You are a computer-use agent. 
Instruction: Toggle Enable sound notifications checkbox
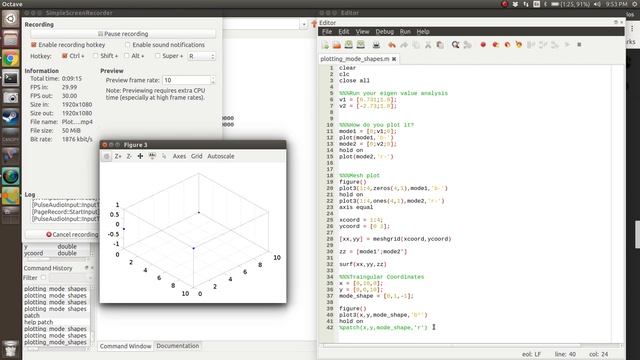coord(128,44)
